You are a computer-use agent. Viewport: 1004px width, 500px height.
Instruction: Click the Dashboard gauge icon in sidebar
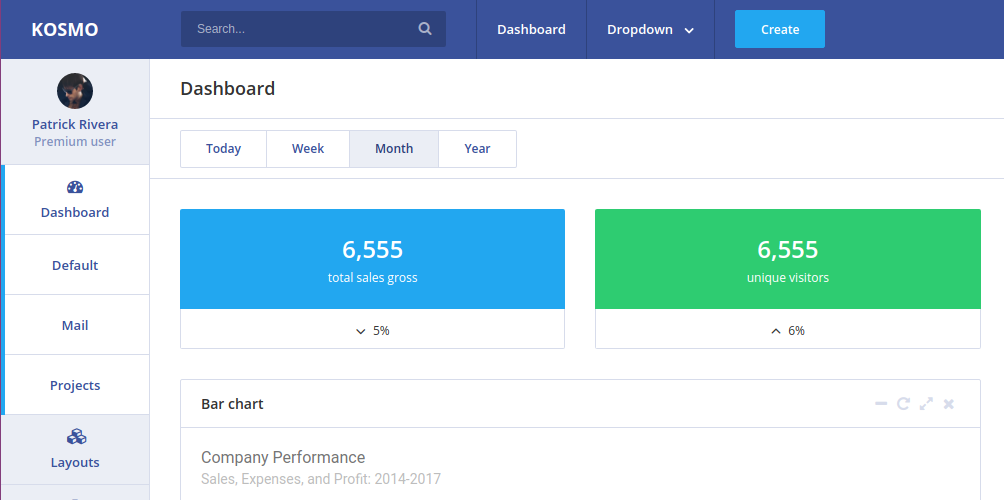(75, 187)
